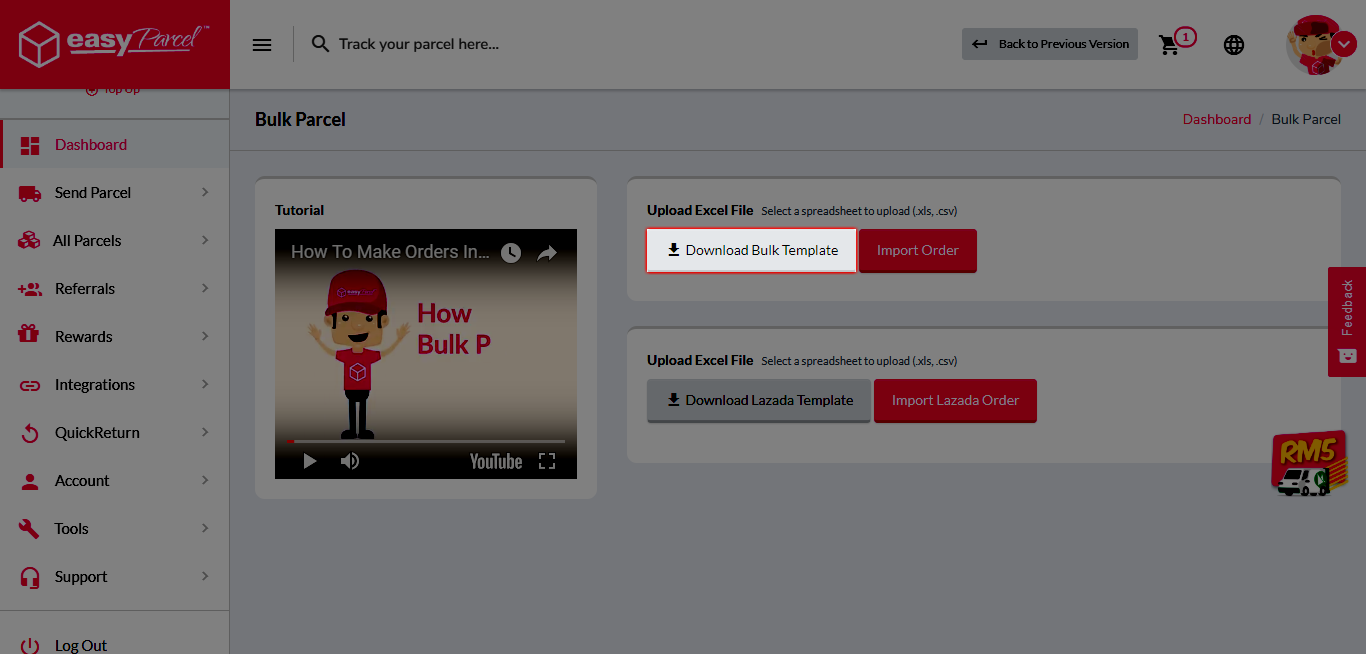1366x654 pixels.
Task: Click Import Lazada Order button
Action: 955,400
